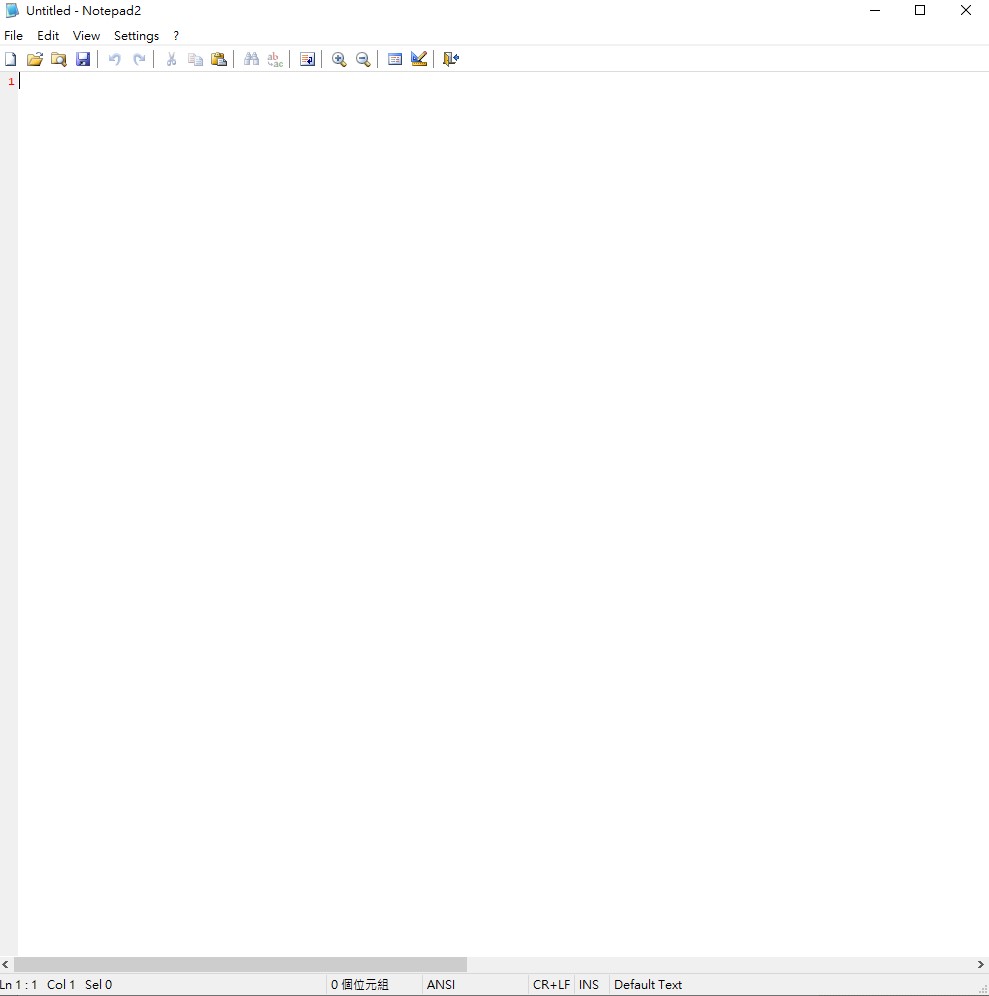Click the Zoom Out magnifier icon
This screenshot has width=989, height=996.
[363, 59]
